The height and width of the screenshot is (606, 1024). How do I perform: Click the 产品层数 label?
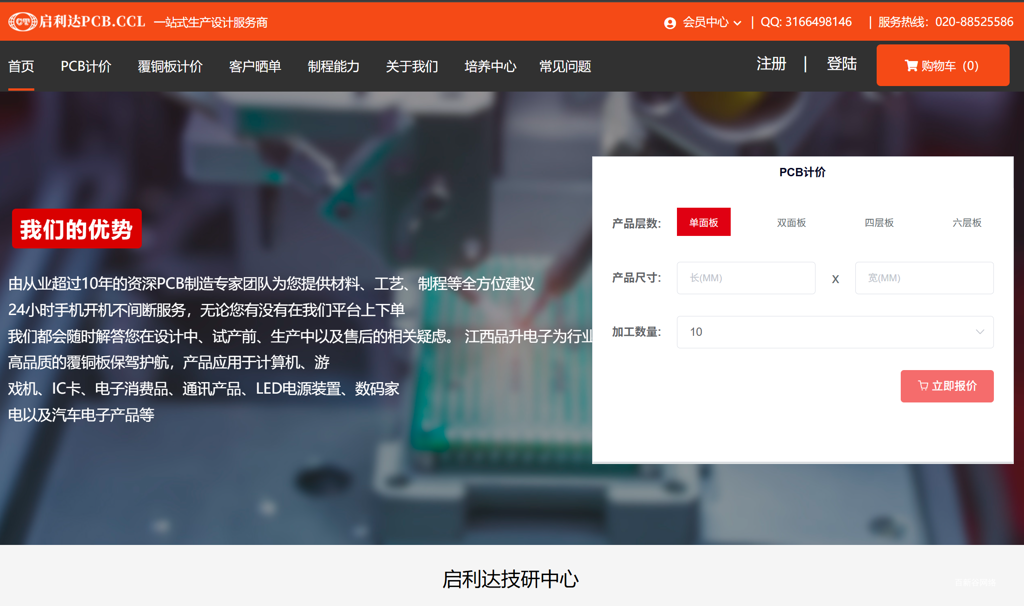coord(636,223)
